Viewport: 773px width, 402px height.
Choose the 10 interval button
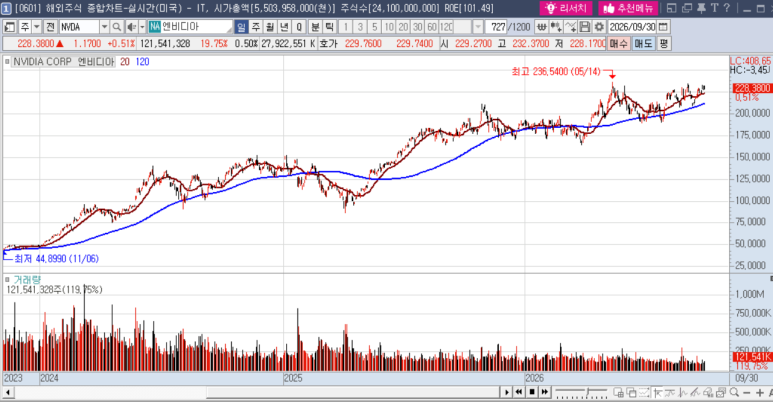pyautogui.click(x=389, y=27)
